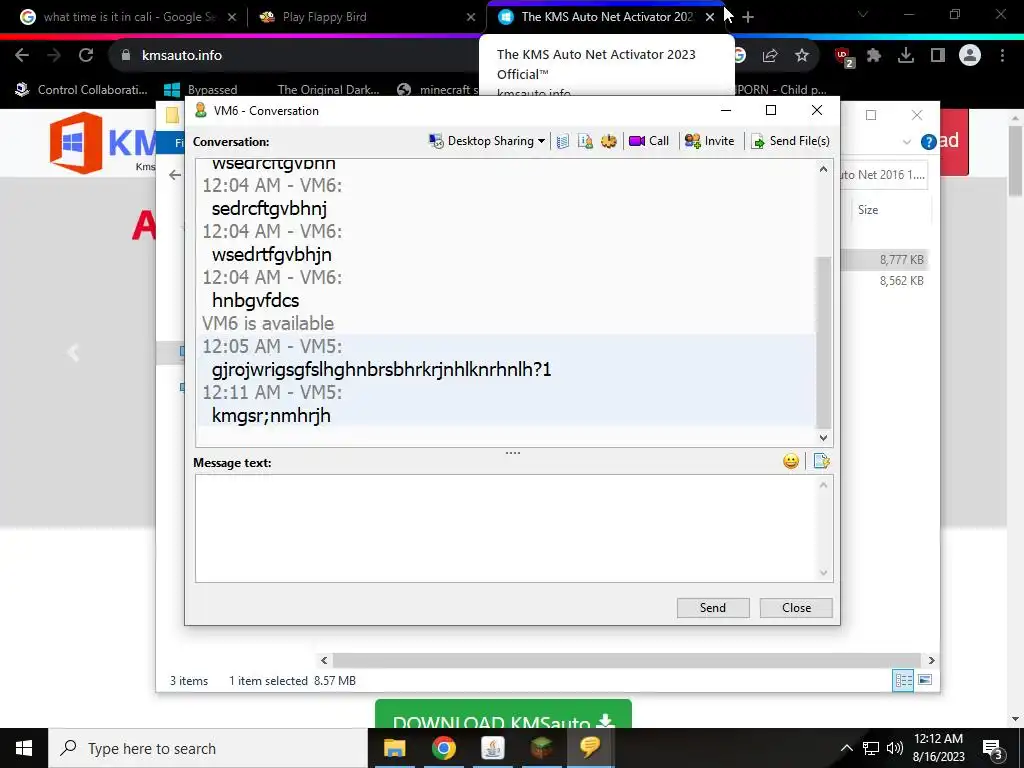
Task: Click the taskbar search box
Action: tap(208, 748)
